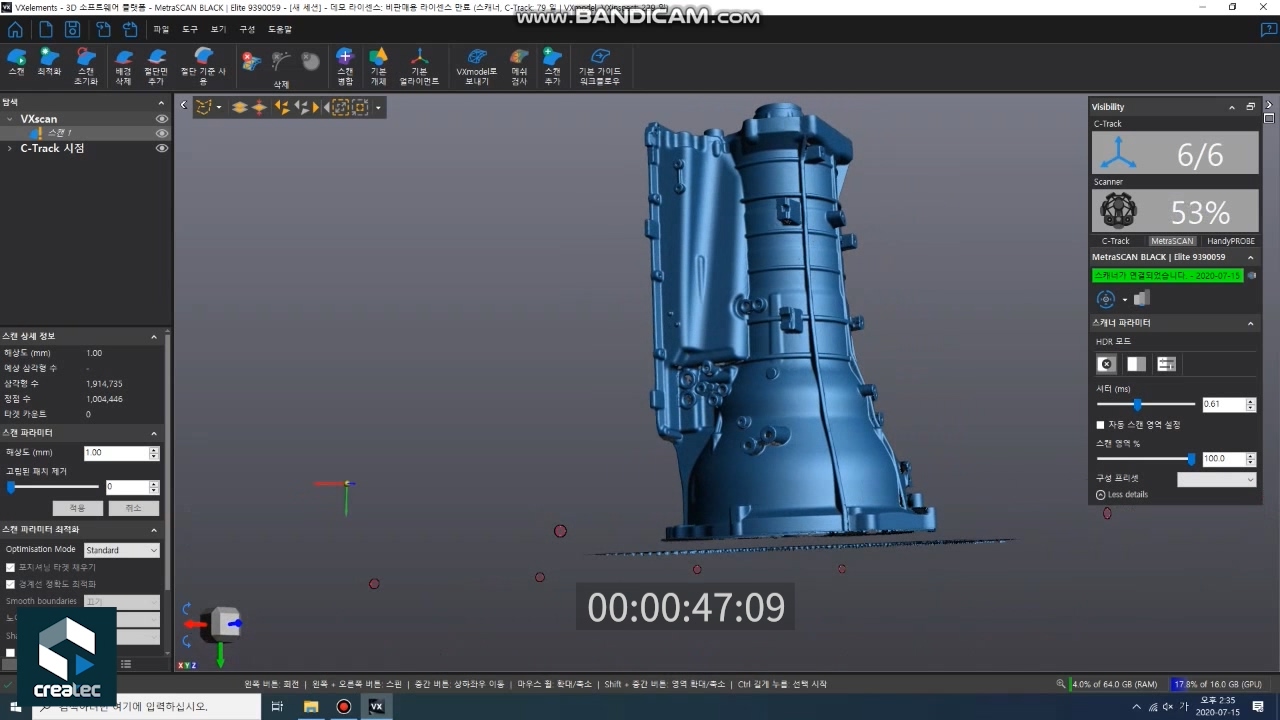Enable the 자동 스캔 영역 설정 checkbox
Viewport: 1280px width, 720px height.
[x=1101, y=425]
